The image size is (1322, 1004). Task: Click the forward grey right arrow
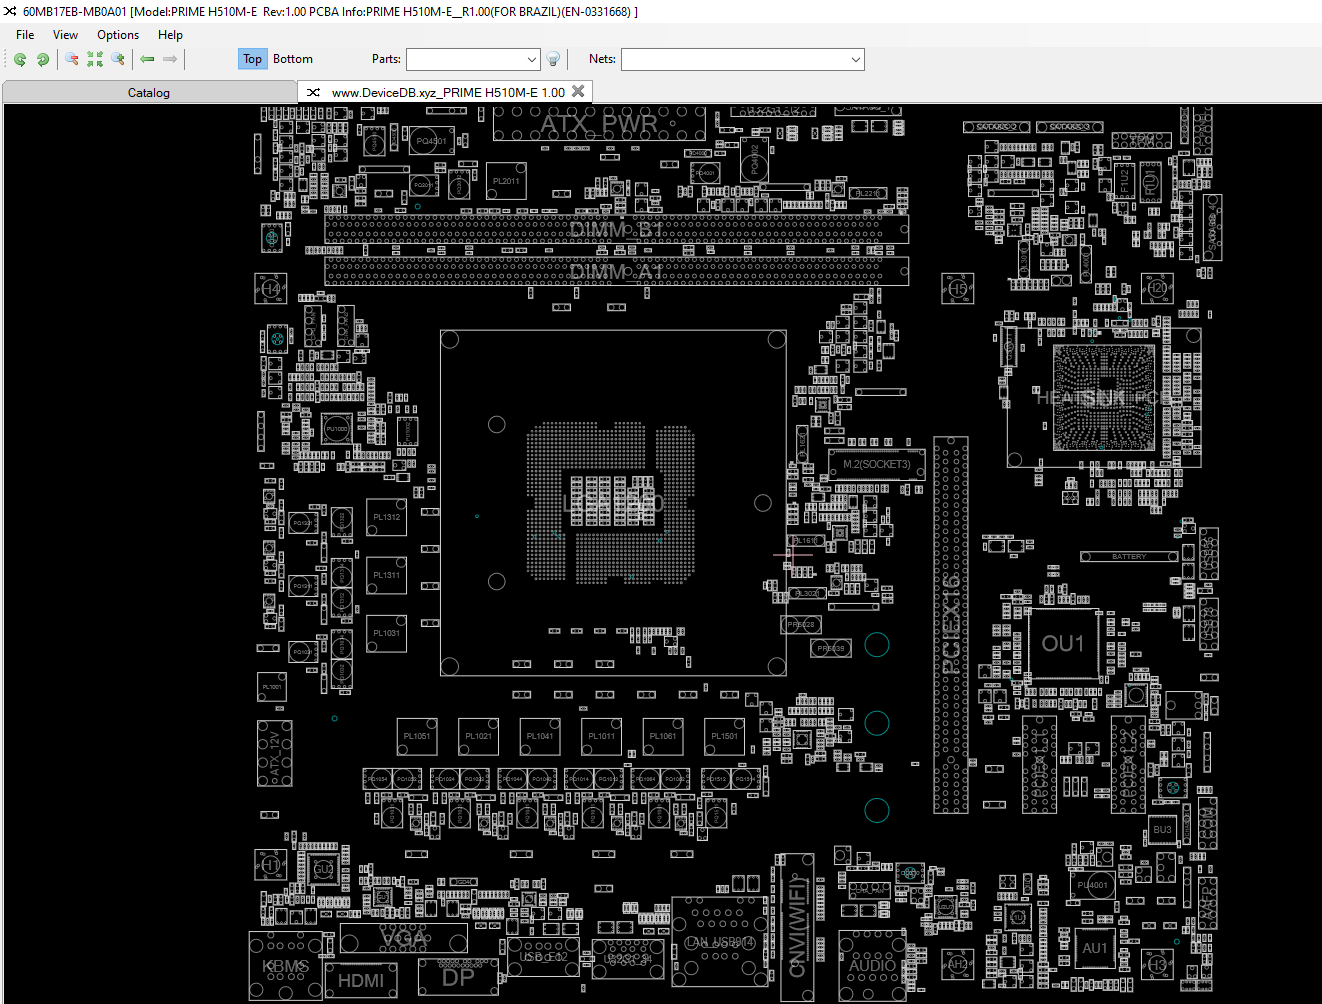pos(170,59)
